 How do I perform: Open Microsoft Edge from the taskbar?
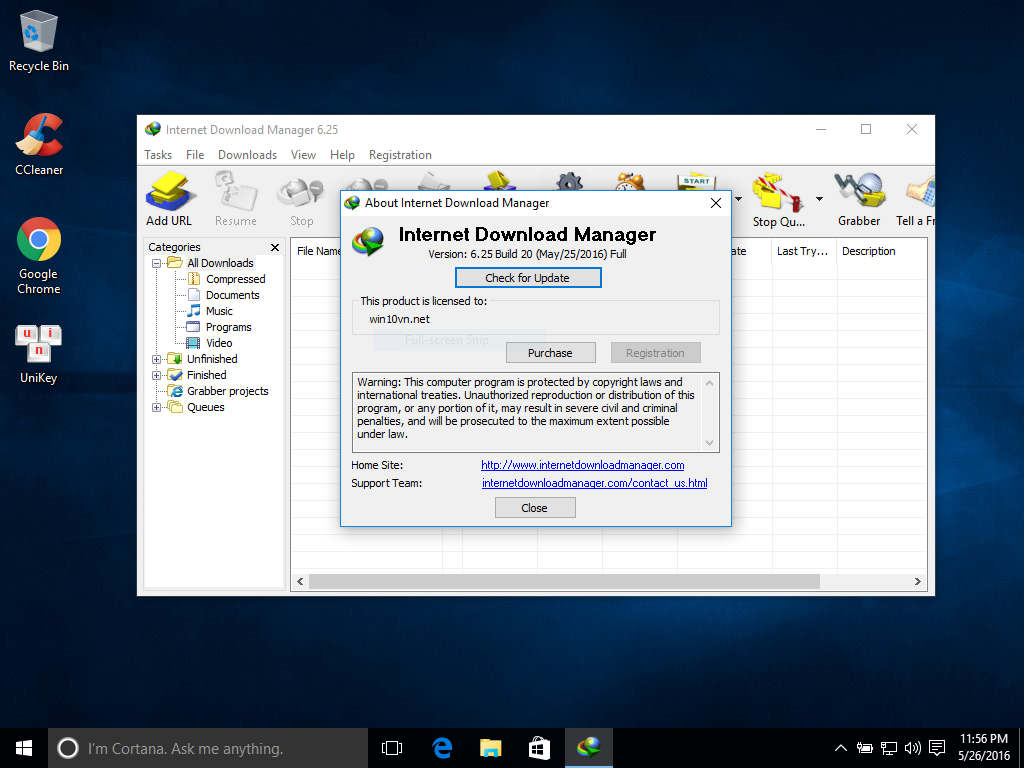coord(442,748)
